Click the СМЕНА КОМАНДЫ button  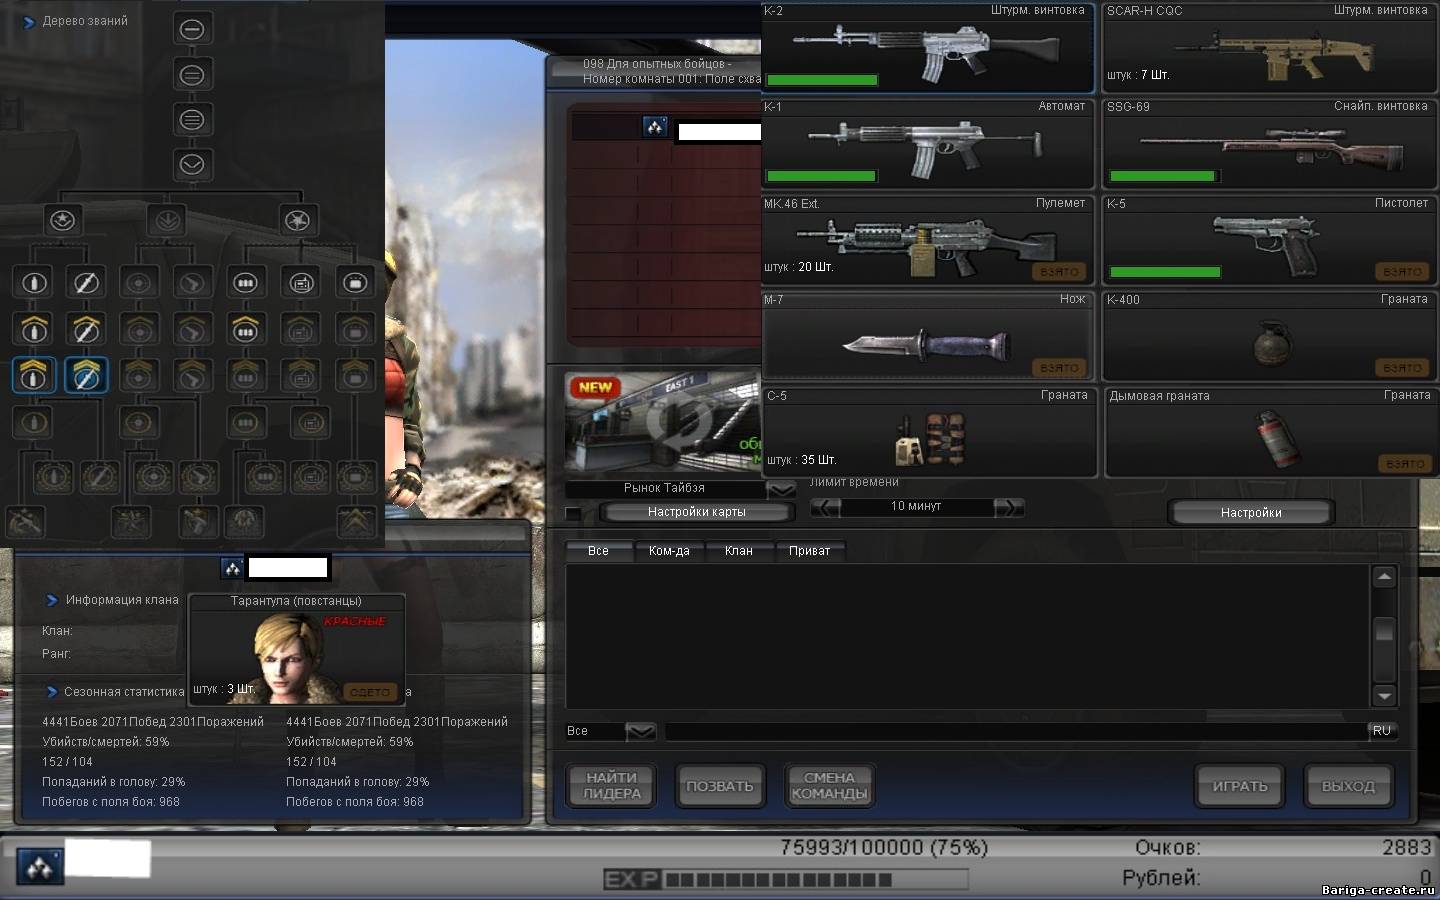[829, 786]
